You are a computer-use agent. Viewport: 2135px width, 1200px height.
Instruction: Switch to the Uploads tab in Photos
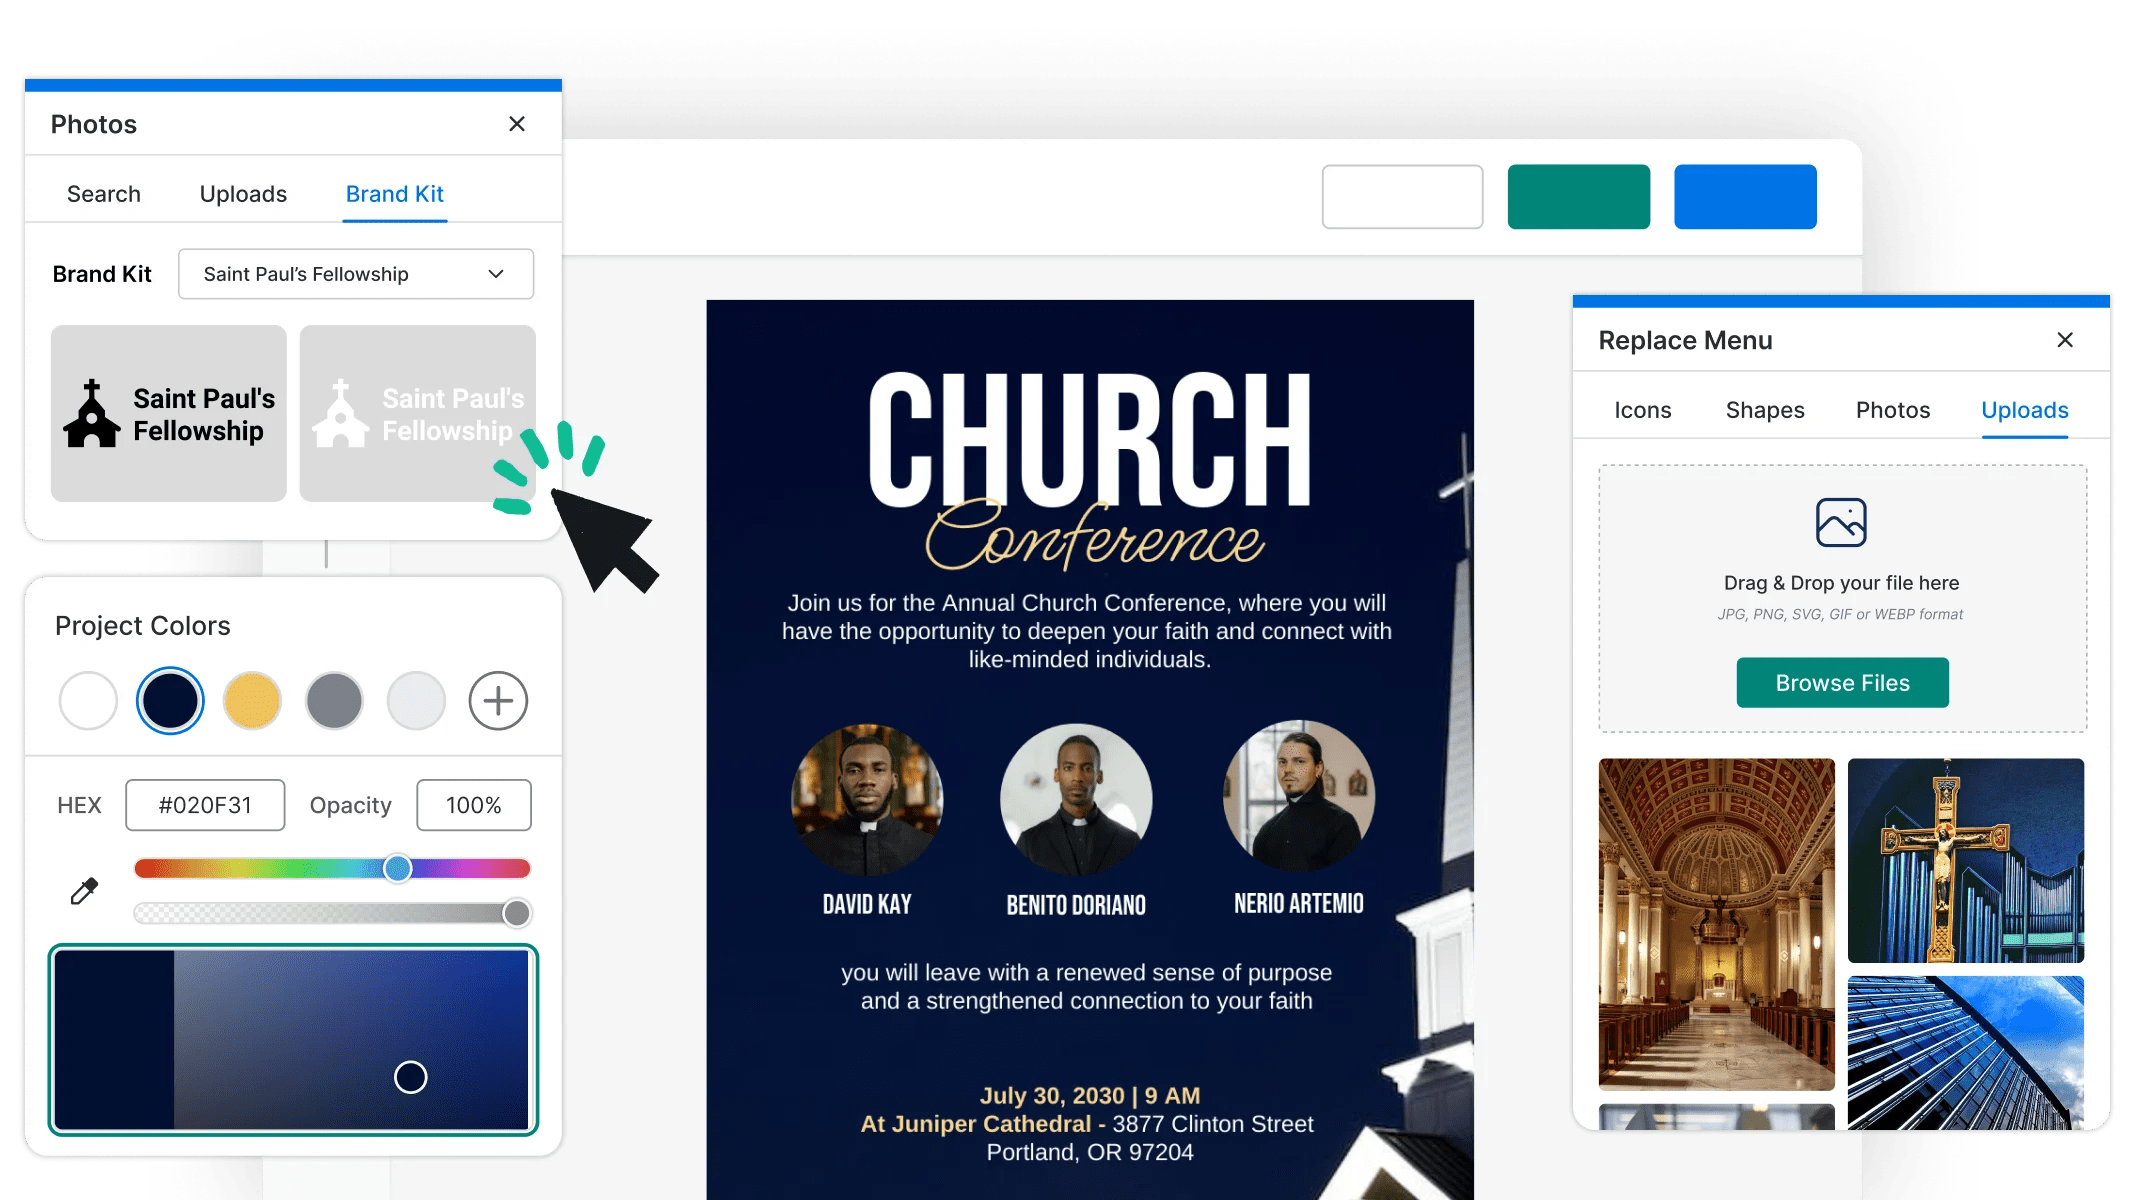coord(243,194)
